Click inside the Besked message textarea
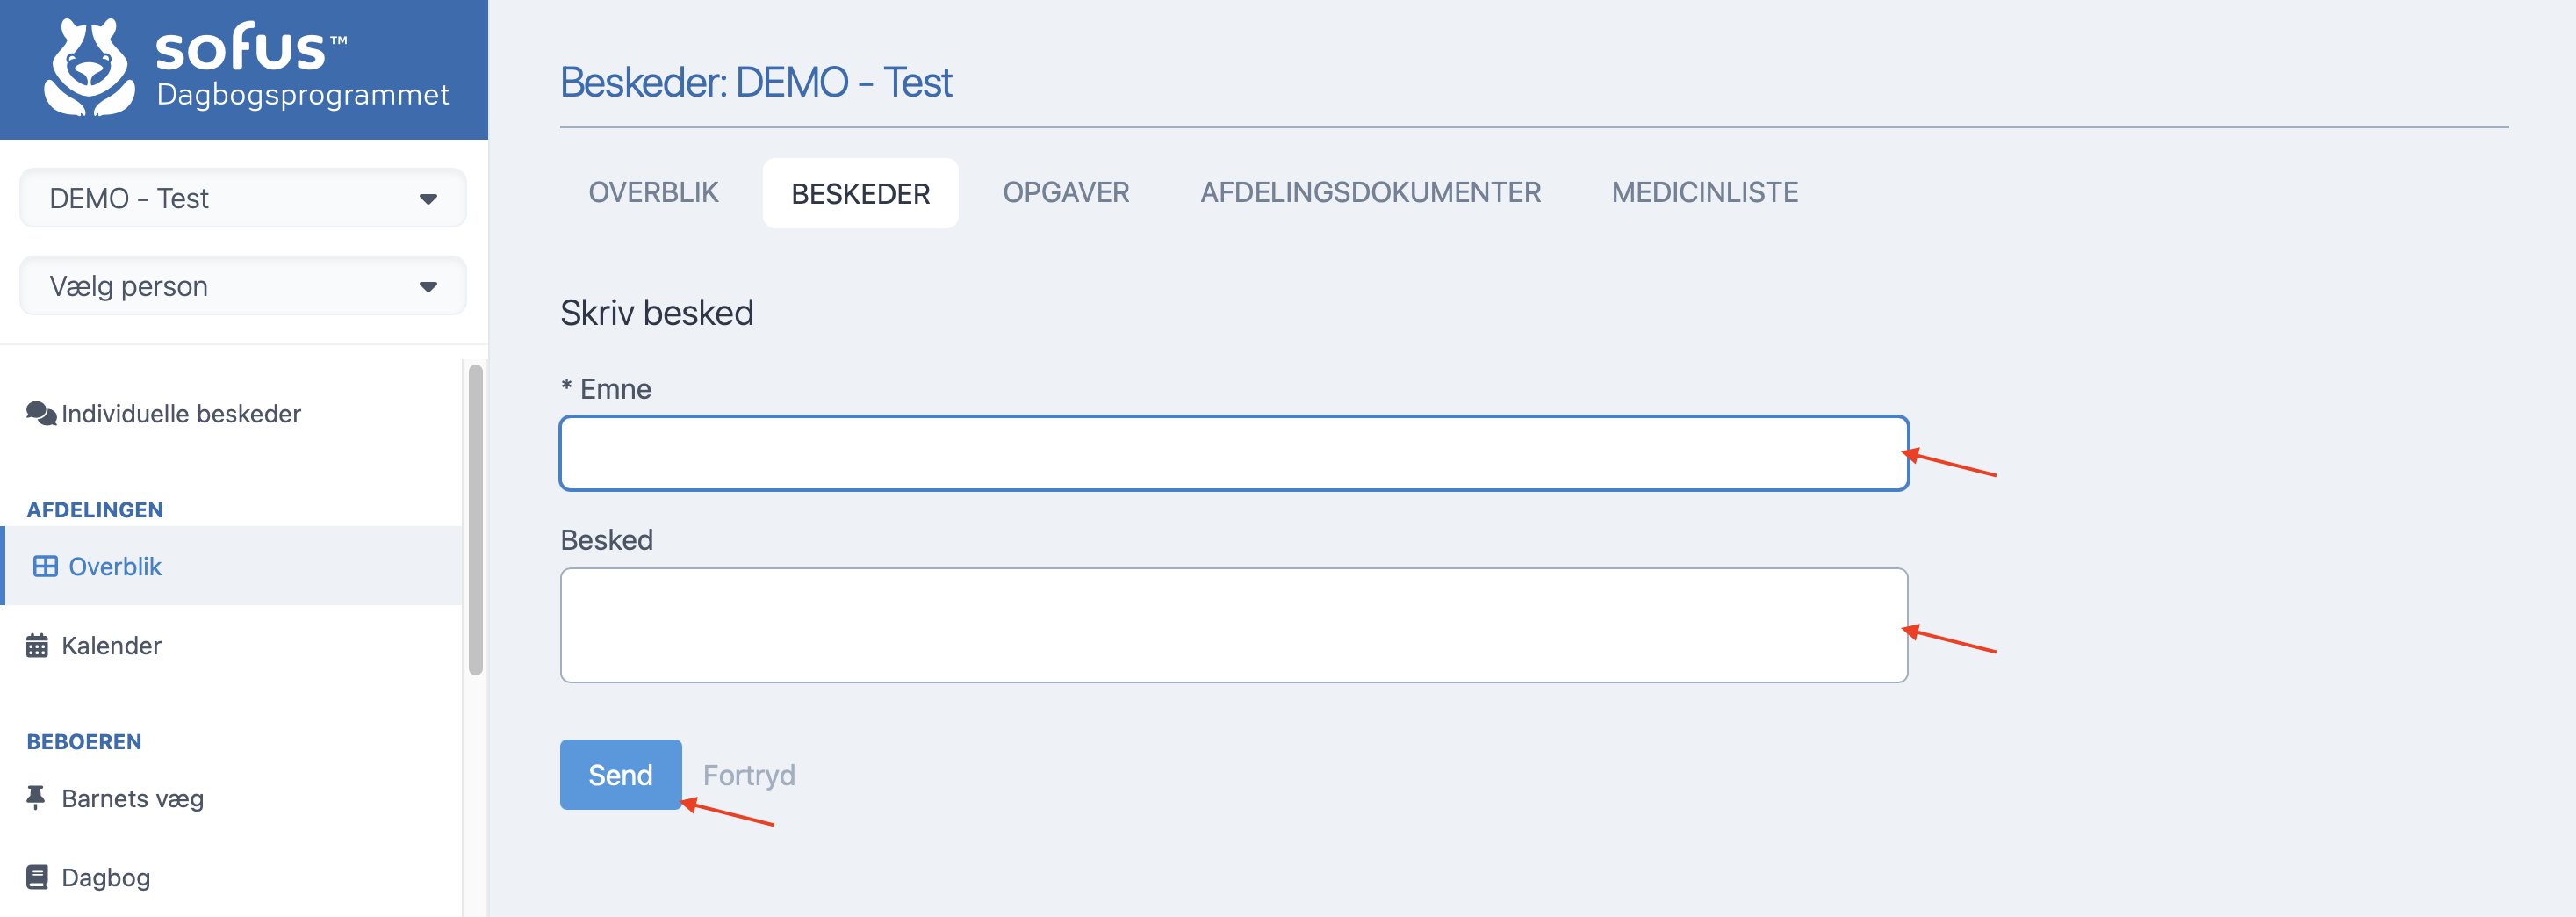2576x917 pixels. click(x=1234, y=625)
